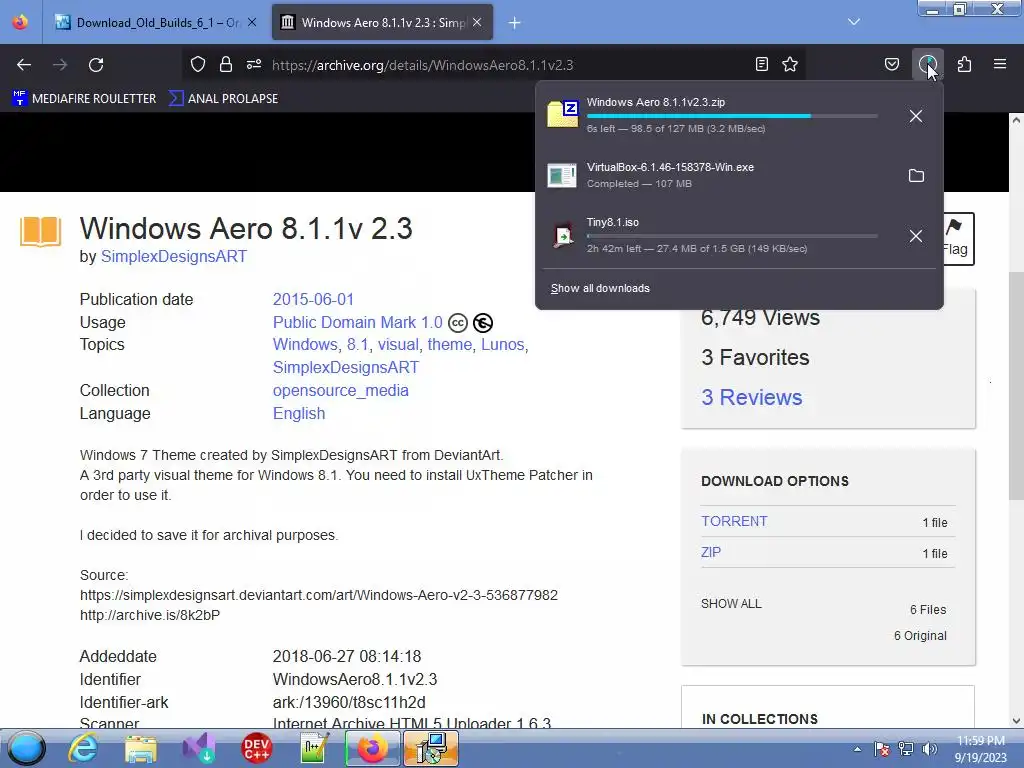The image size is (1024, 768).
Task: Click the no-copyright public domain icon
Action: click(x=483, y=323)
